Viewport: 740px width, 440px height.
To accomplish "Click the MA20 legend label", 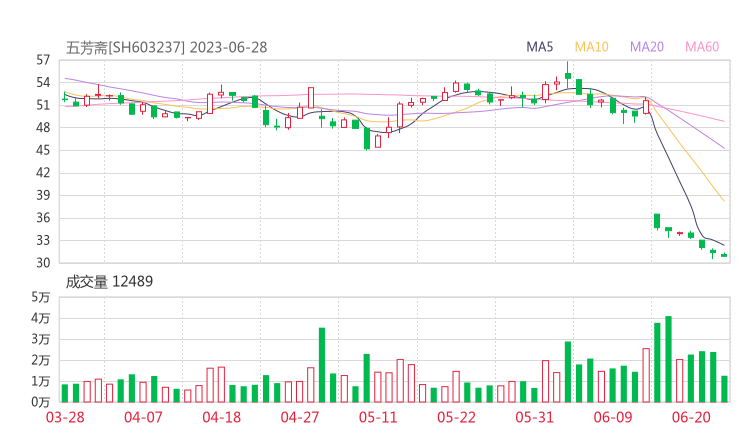I will click(647, 47).
